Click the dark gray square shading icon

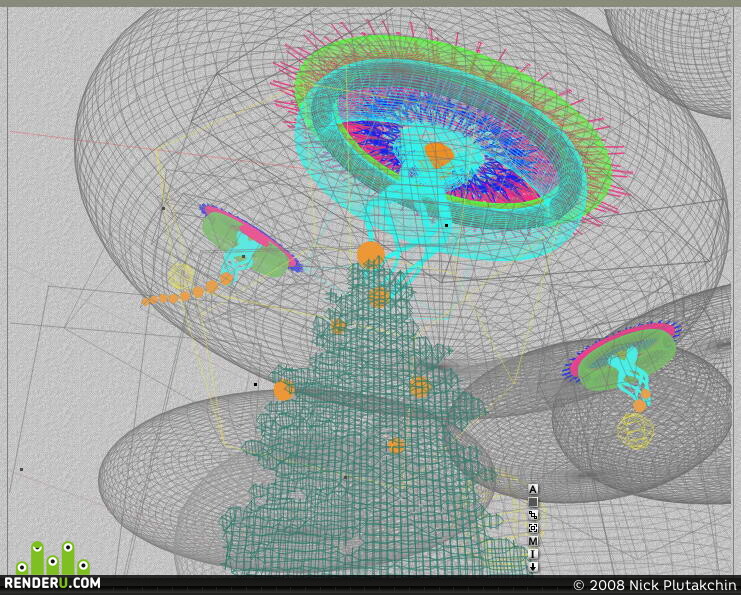533,502
